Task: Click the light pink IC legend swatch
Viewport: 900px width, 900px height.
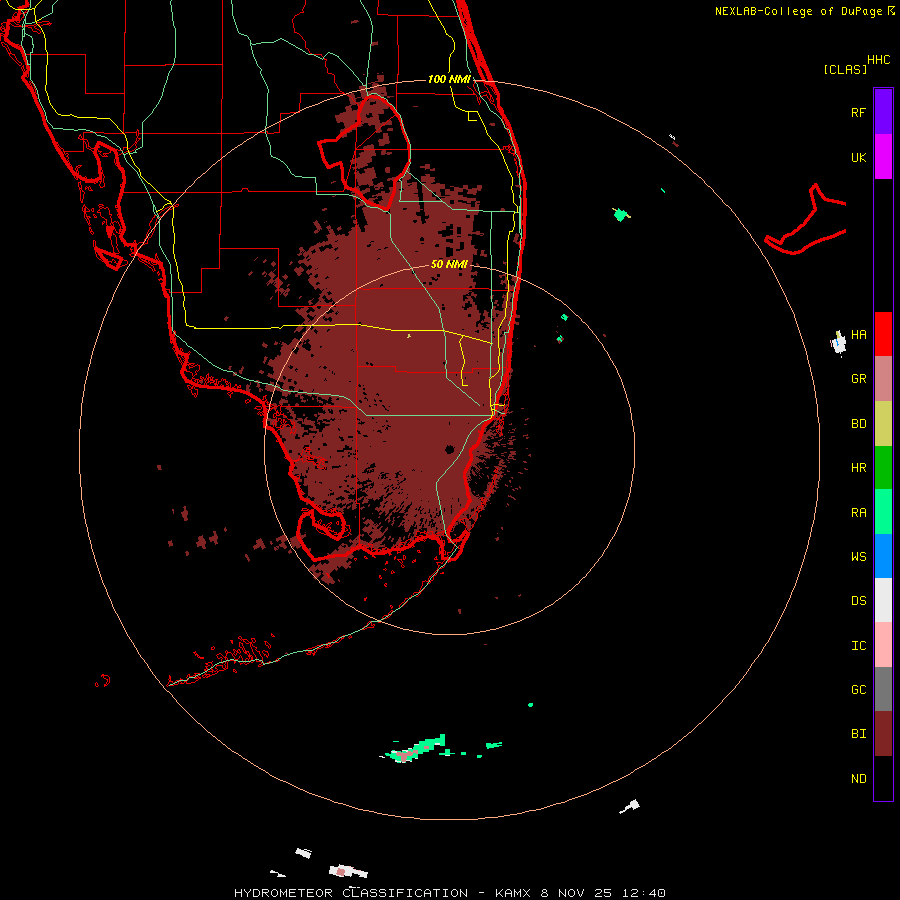Action: click(x=883, y=645)
